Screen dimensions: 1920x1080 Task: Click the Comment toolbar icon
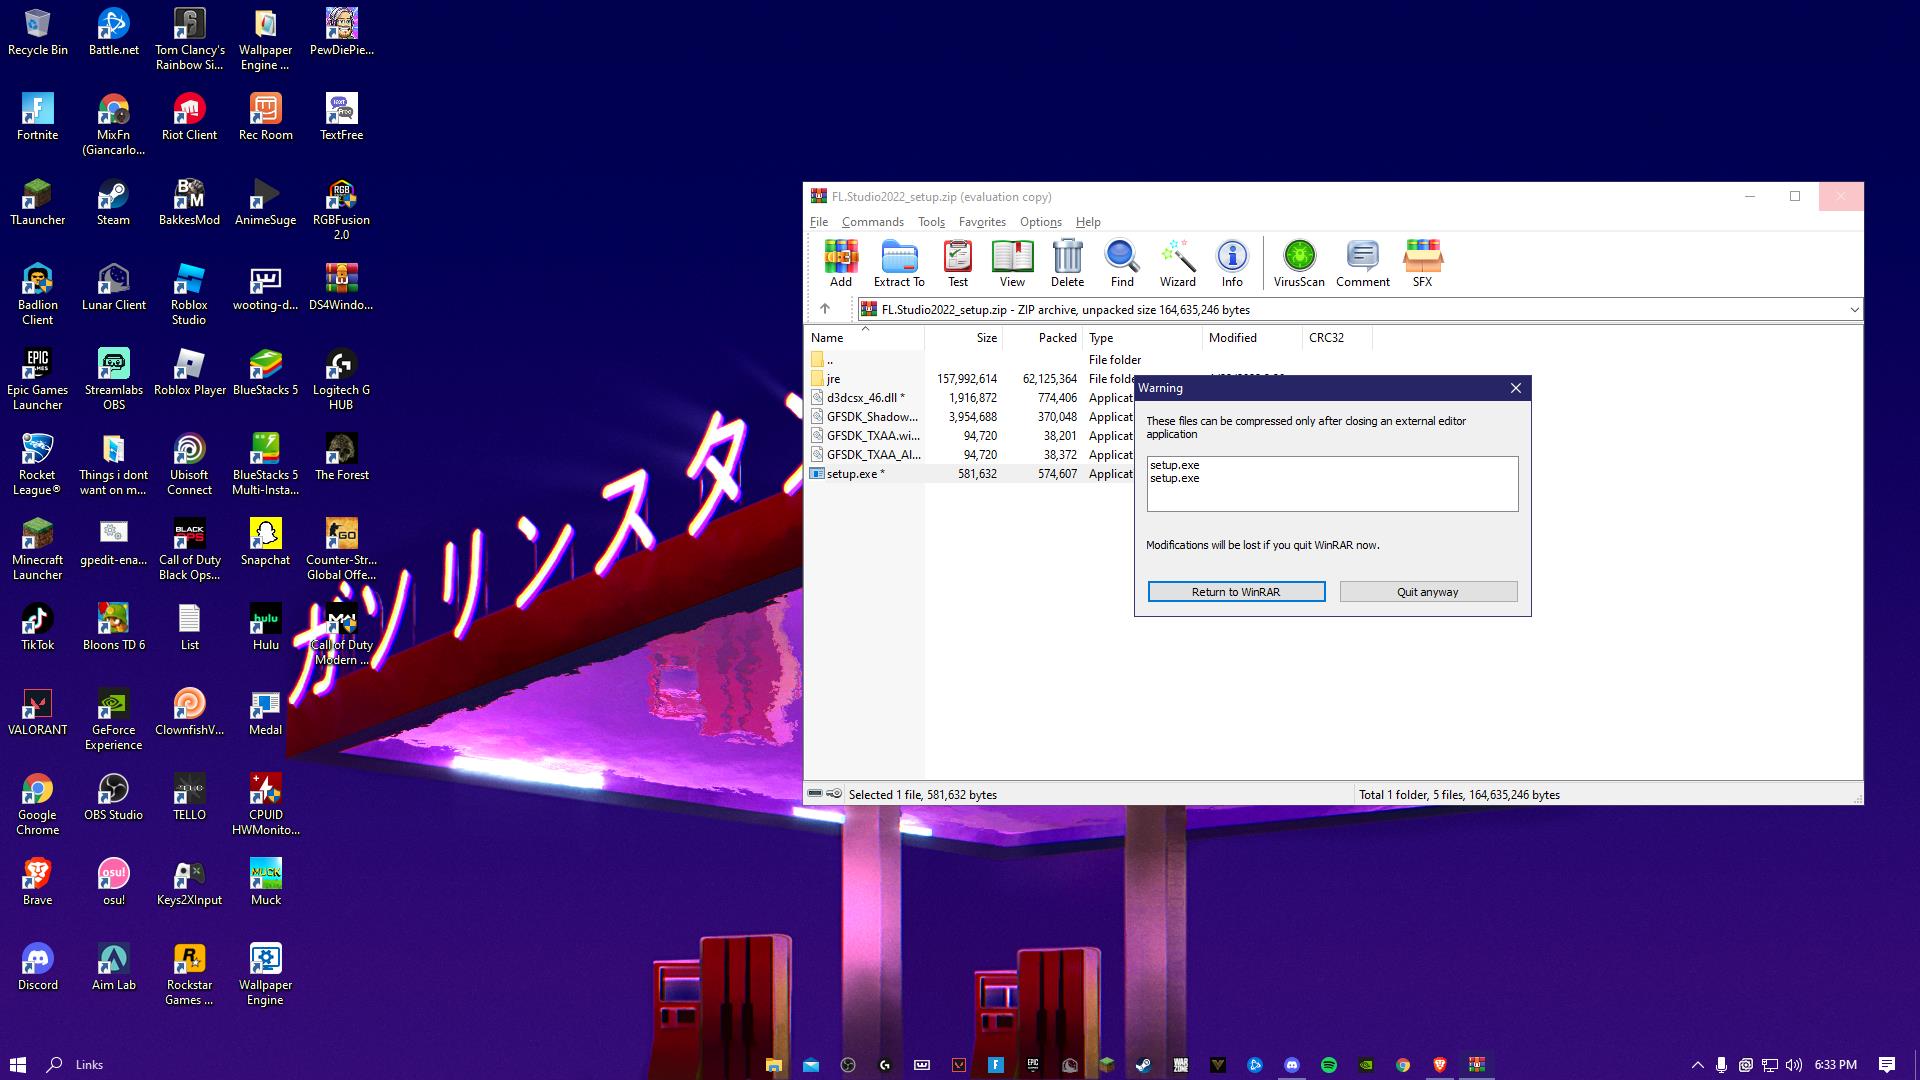[1362, 264]
